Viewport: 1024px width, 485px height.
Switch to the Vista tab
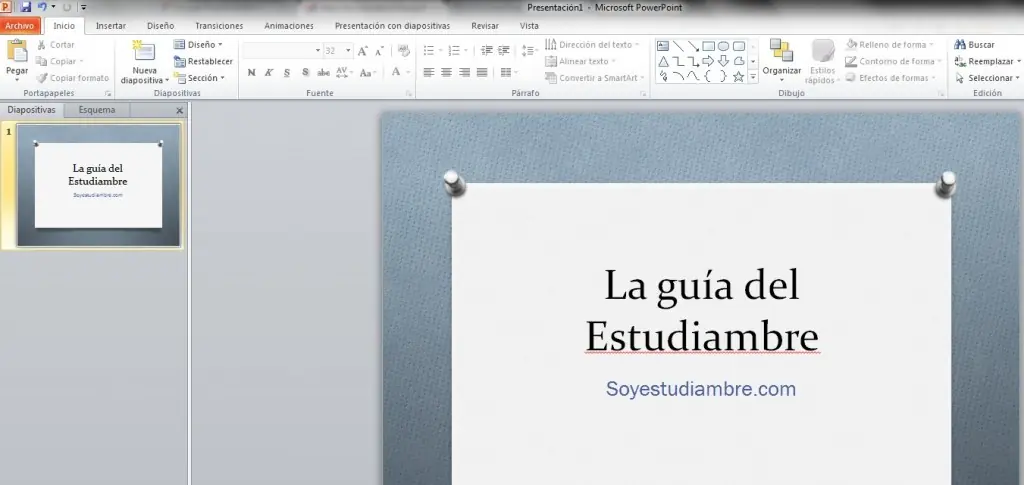(x=529, y=26)
